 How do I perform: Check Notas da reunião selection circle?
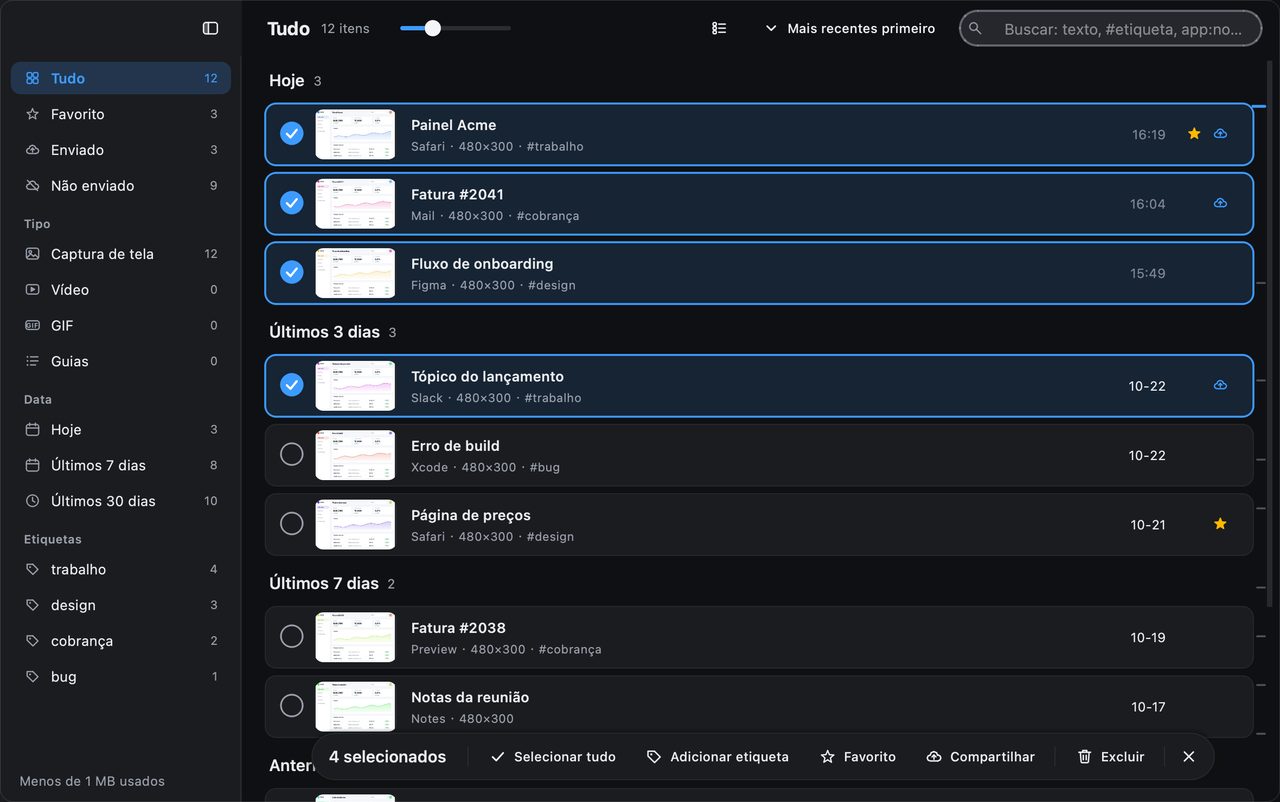tap(292, 706)
